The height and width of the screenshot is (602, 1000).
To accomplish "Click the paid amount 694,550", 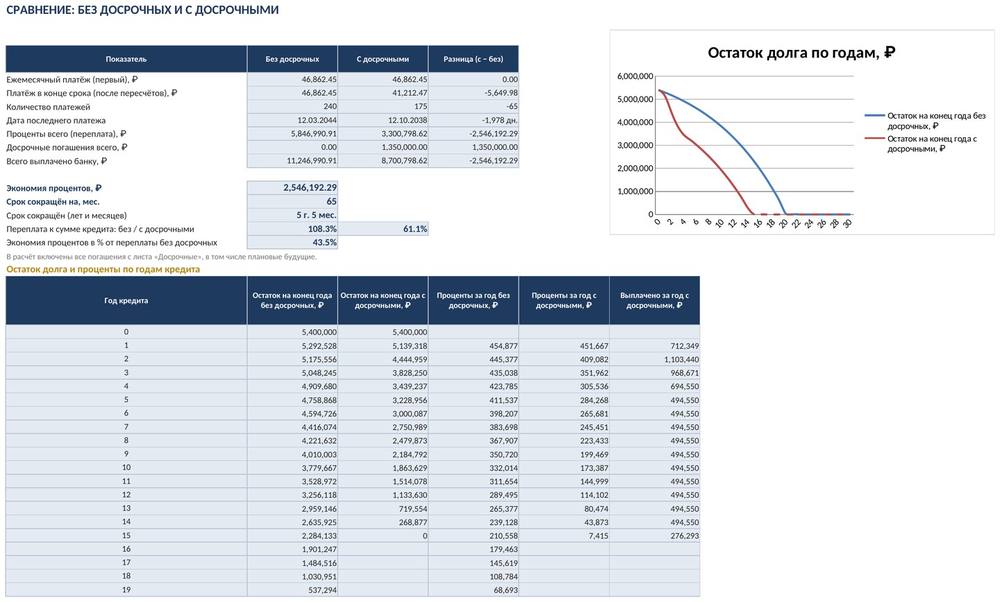I will [x=654, y=386].
